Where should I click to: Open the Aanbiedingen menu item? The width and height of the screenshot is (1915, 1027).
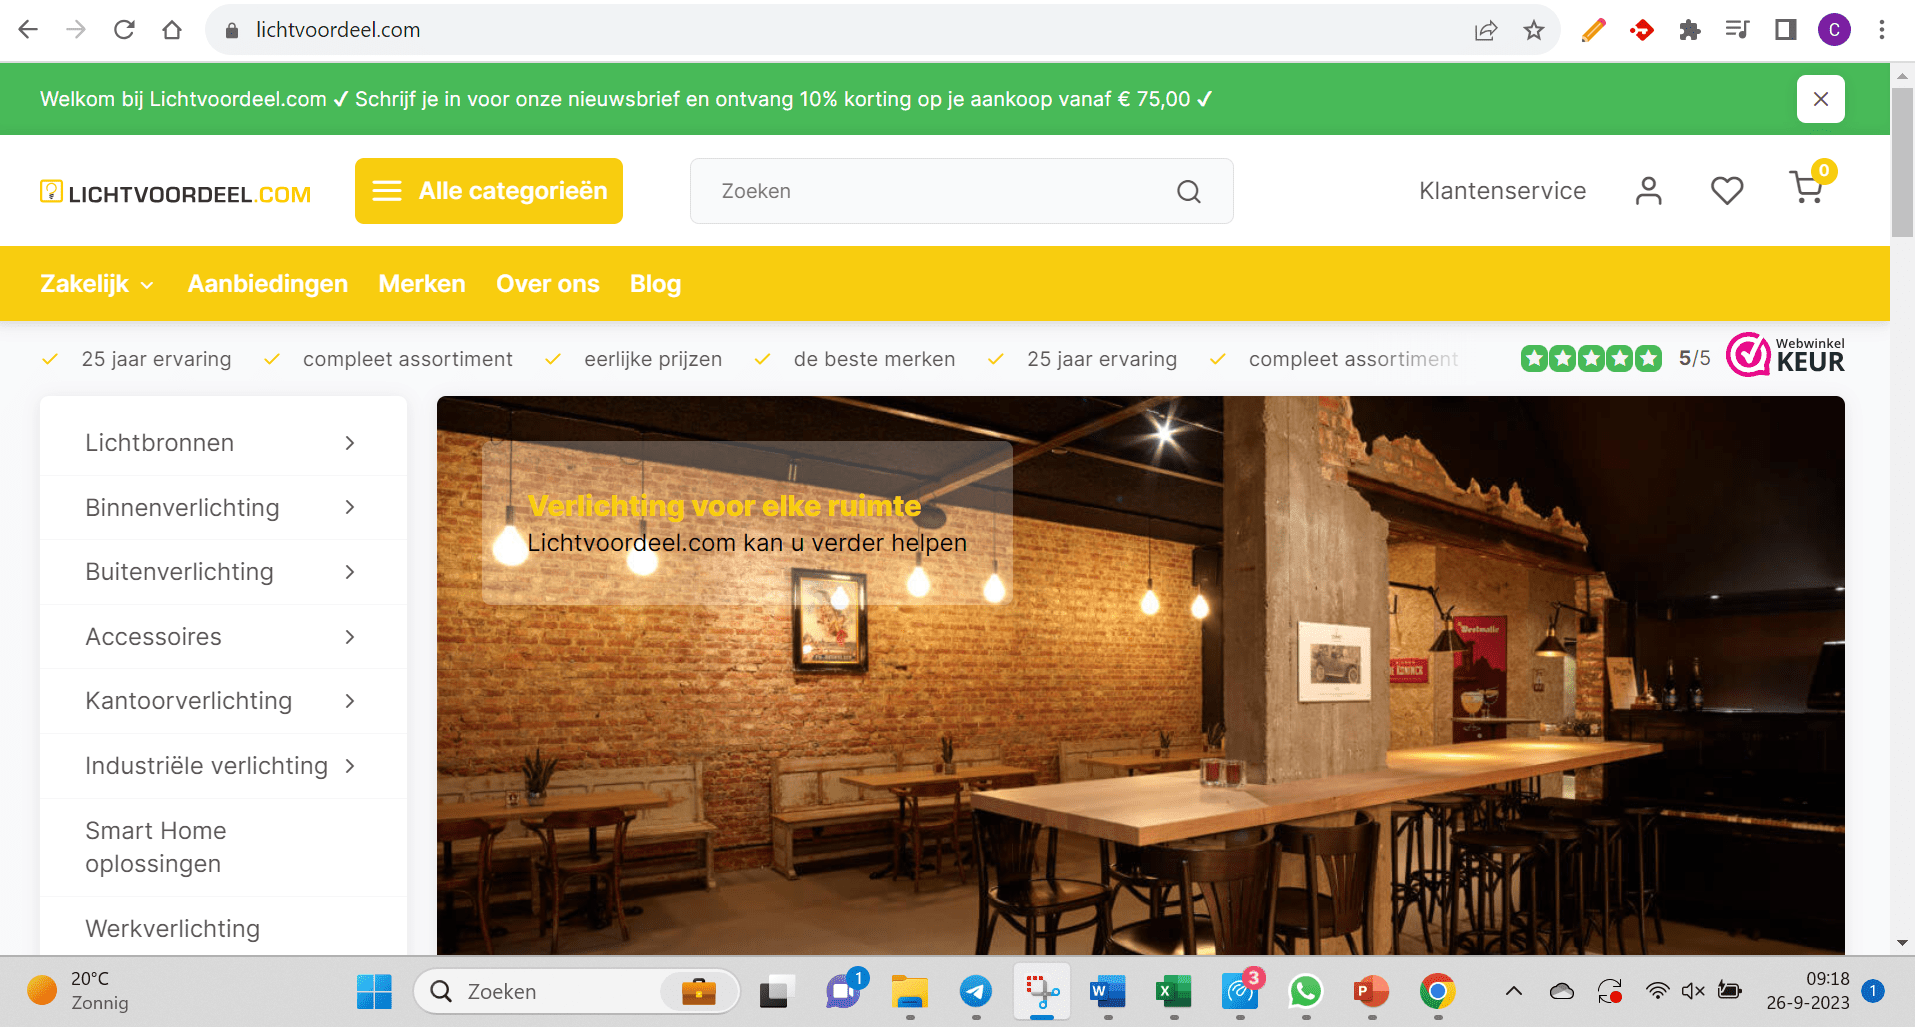coord(268,284)
